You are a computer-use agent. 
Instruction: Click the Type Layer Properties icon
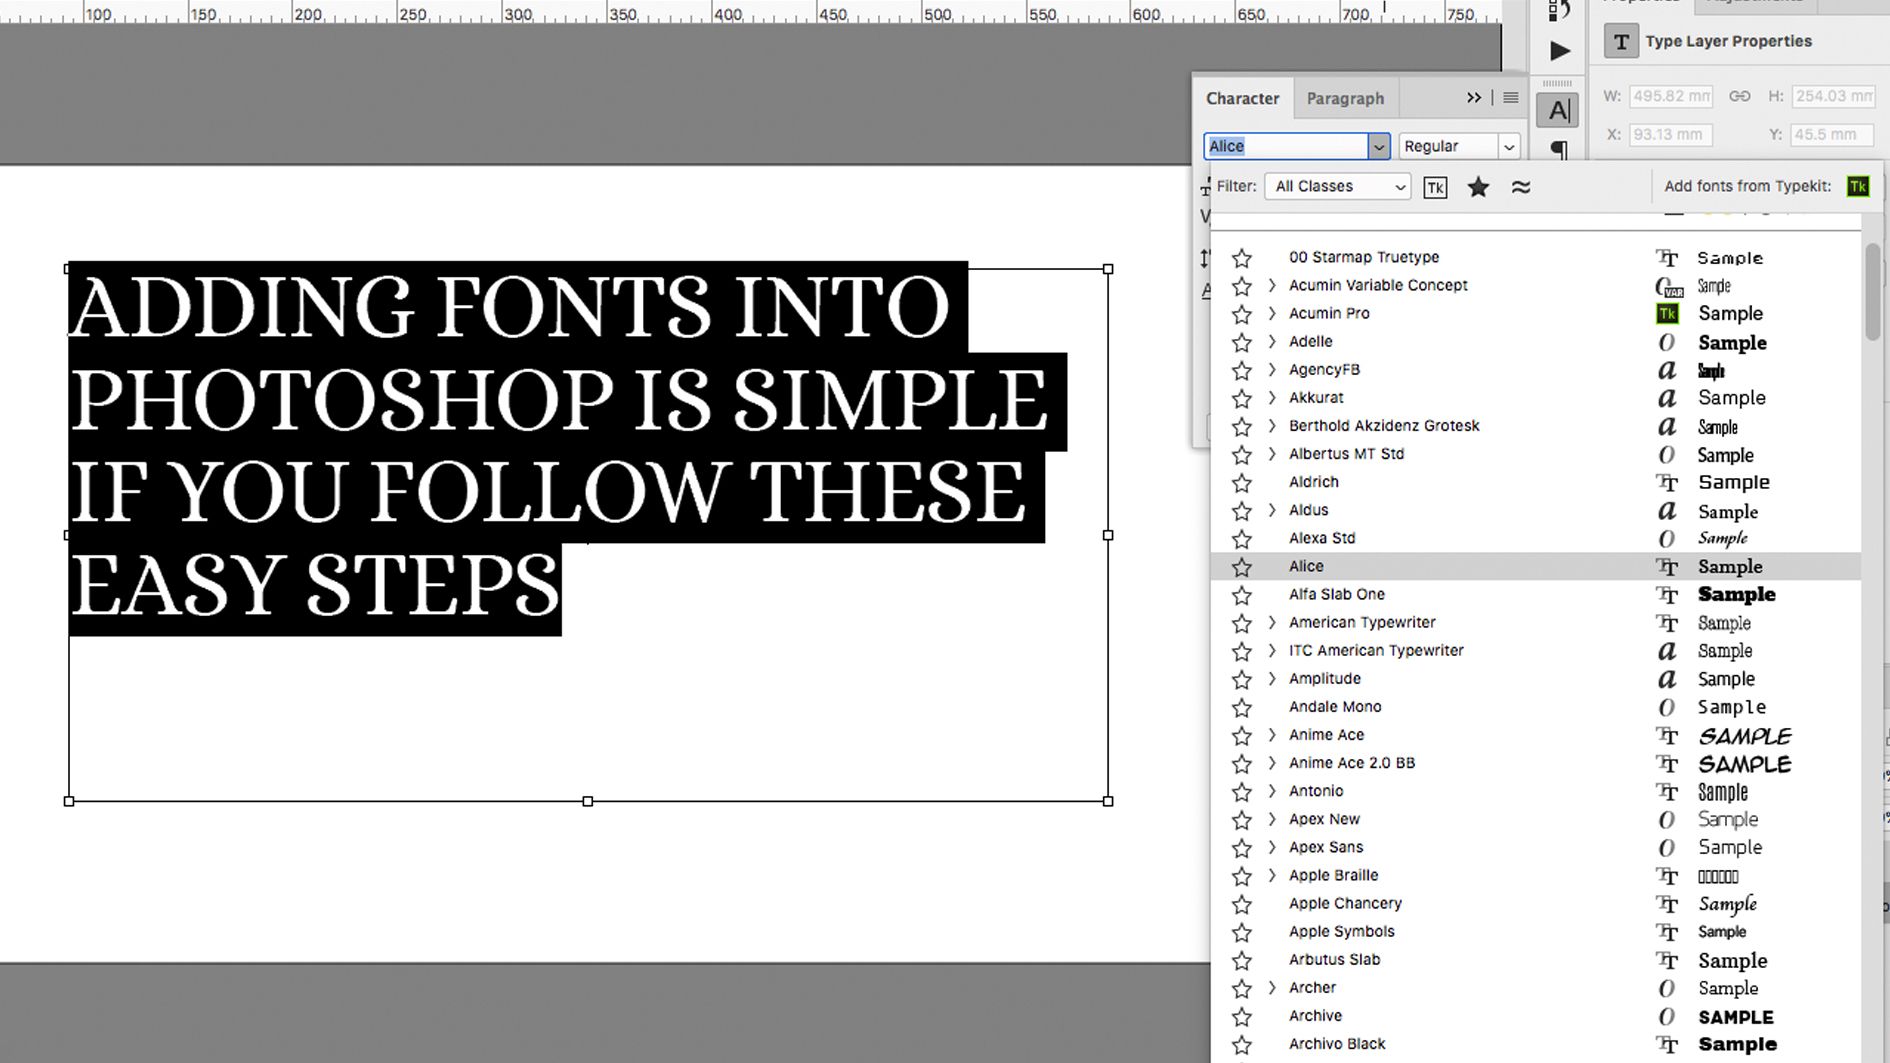[x=1620, y=41]
